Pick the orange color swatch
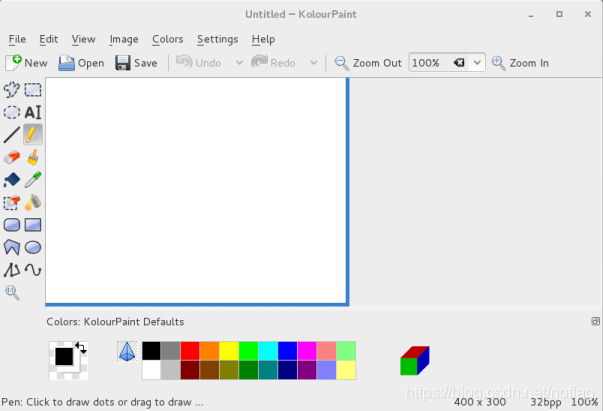Screen dimensions: 603x411 click(210, 351)
